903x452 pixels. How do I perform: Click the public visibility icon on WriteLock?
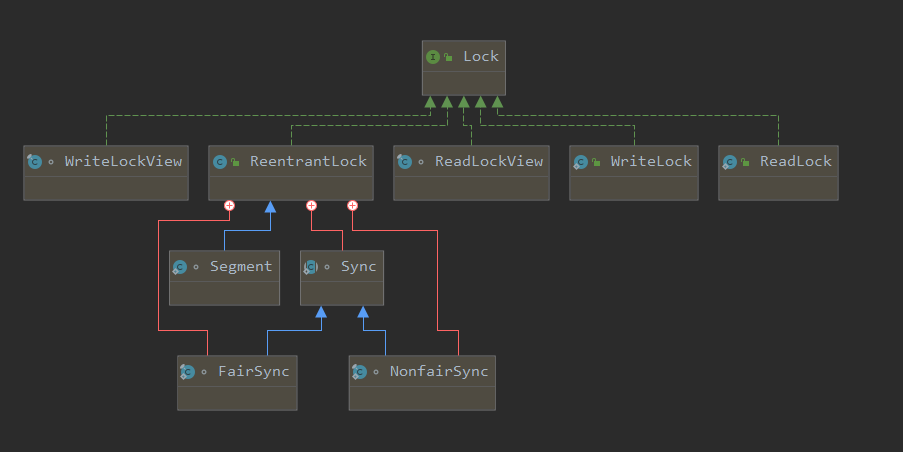596,162
